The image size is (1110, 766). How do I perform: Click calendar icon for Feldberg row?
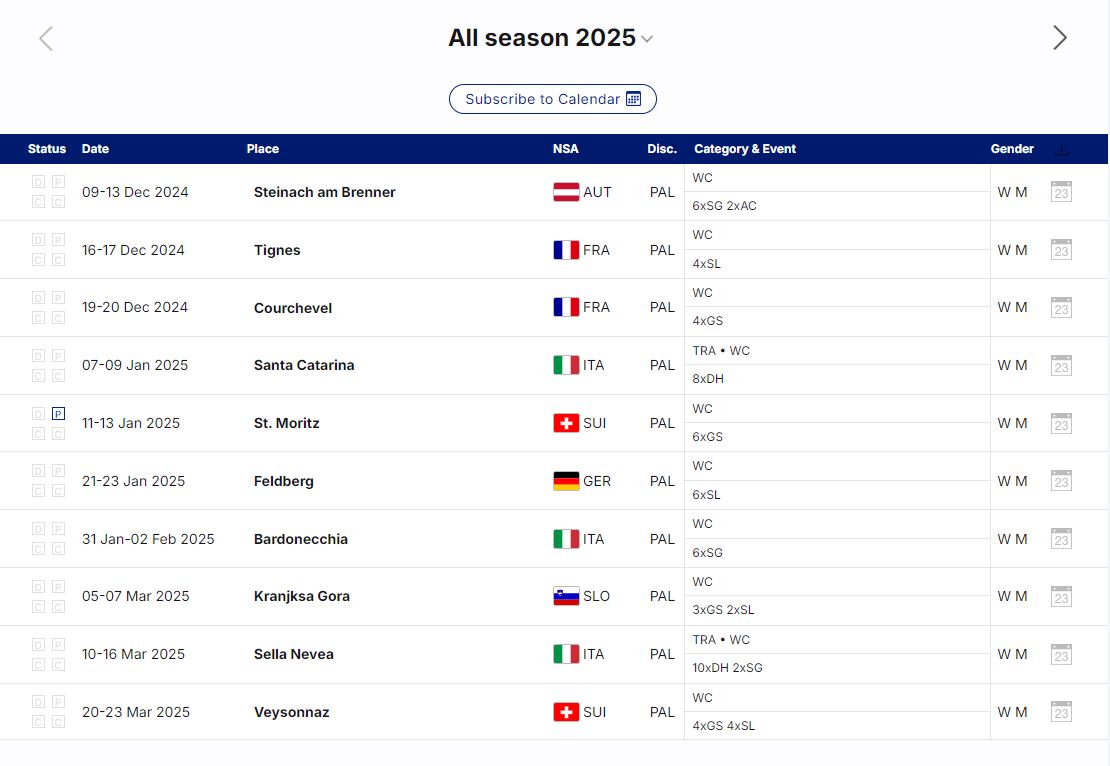[x=1061, y=481]
